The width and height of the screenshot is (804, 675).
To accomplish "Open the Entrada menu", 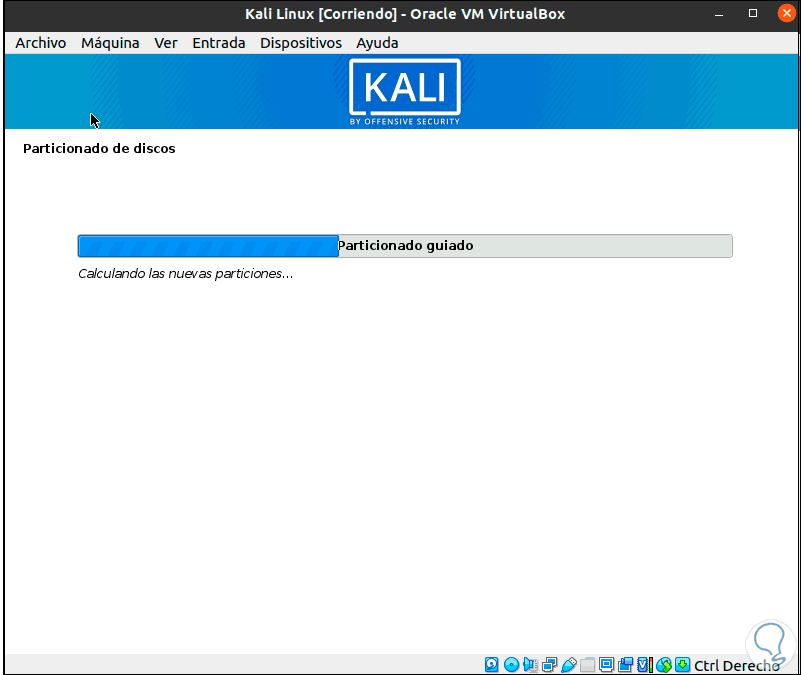I will [218, 43].
